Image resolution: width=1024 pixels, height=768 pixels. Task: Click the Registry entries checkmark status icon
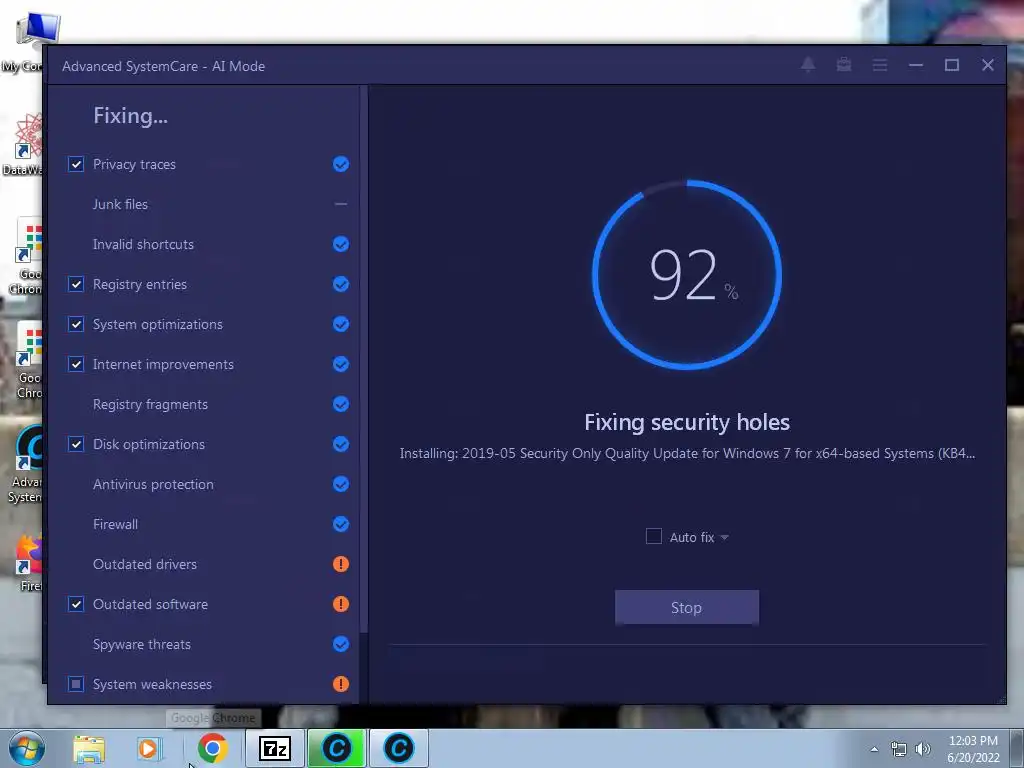pyautogui.click(x=341, y=284)
